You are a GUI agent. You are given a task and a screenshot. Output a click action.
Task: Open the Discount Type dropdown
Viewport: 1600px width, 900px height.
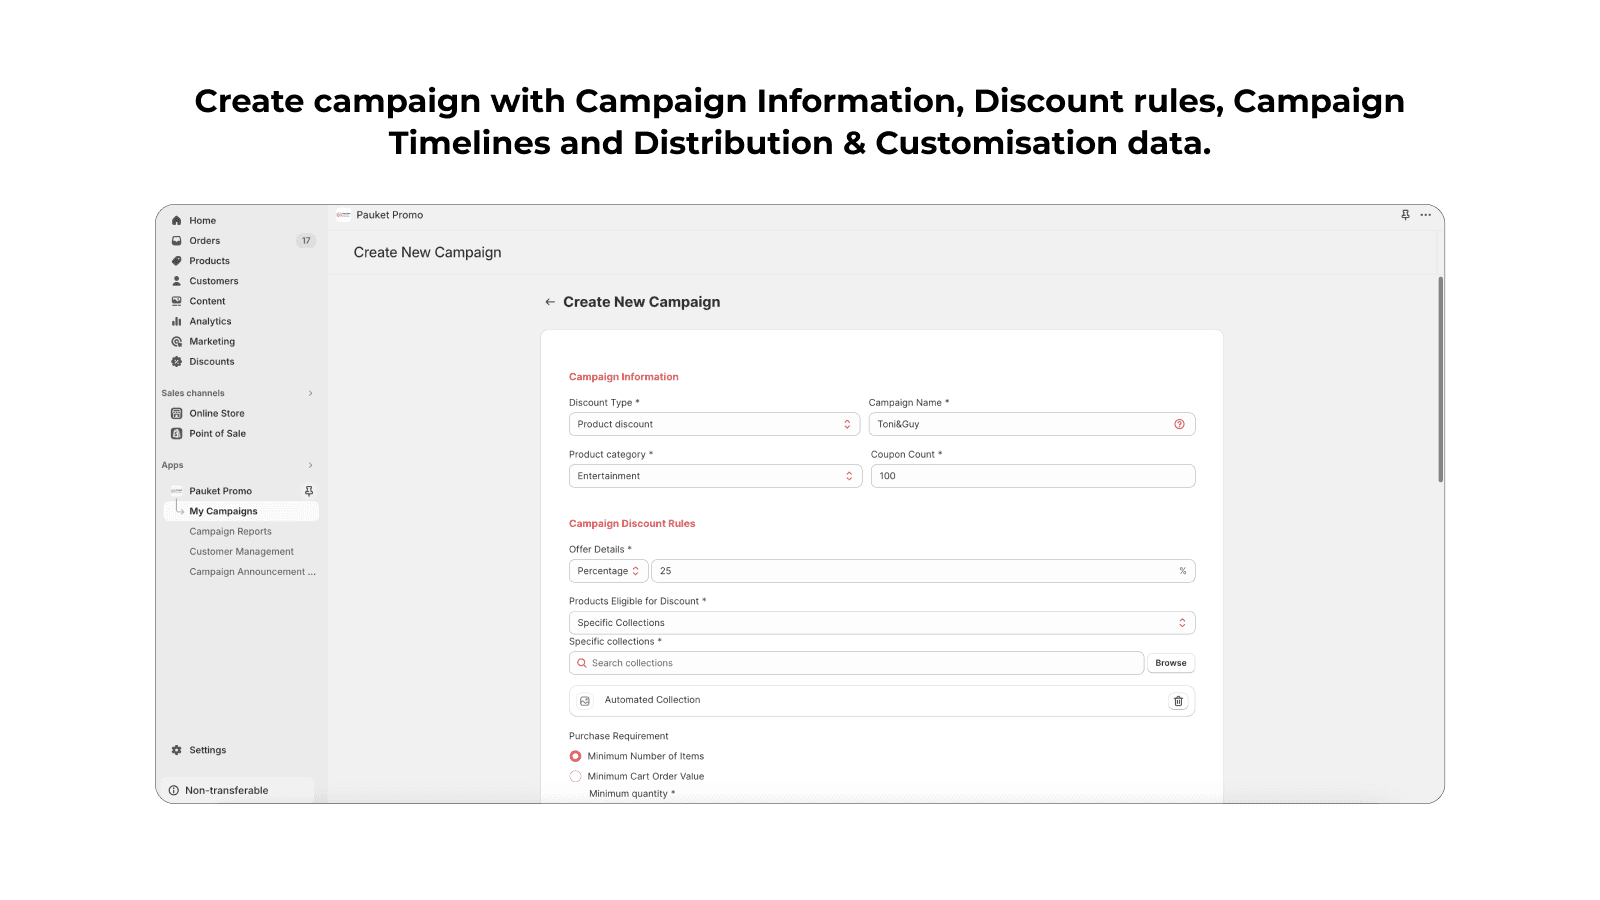714,424
